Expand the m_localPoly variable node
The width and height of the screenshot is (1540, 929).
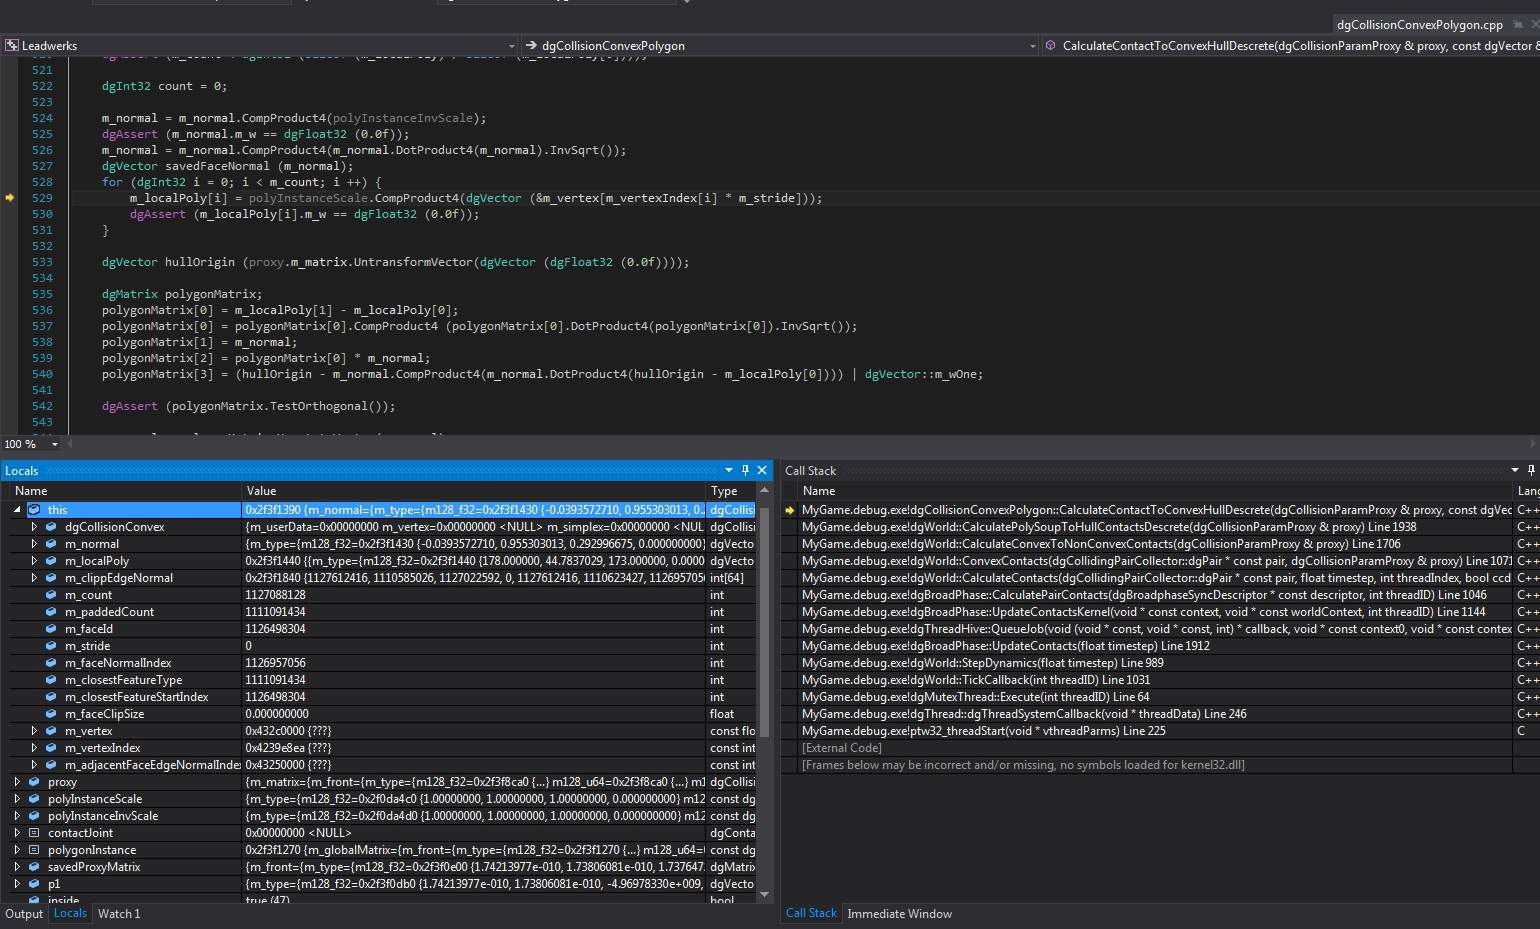coord(34,561)
